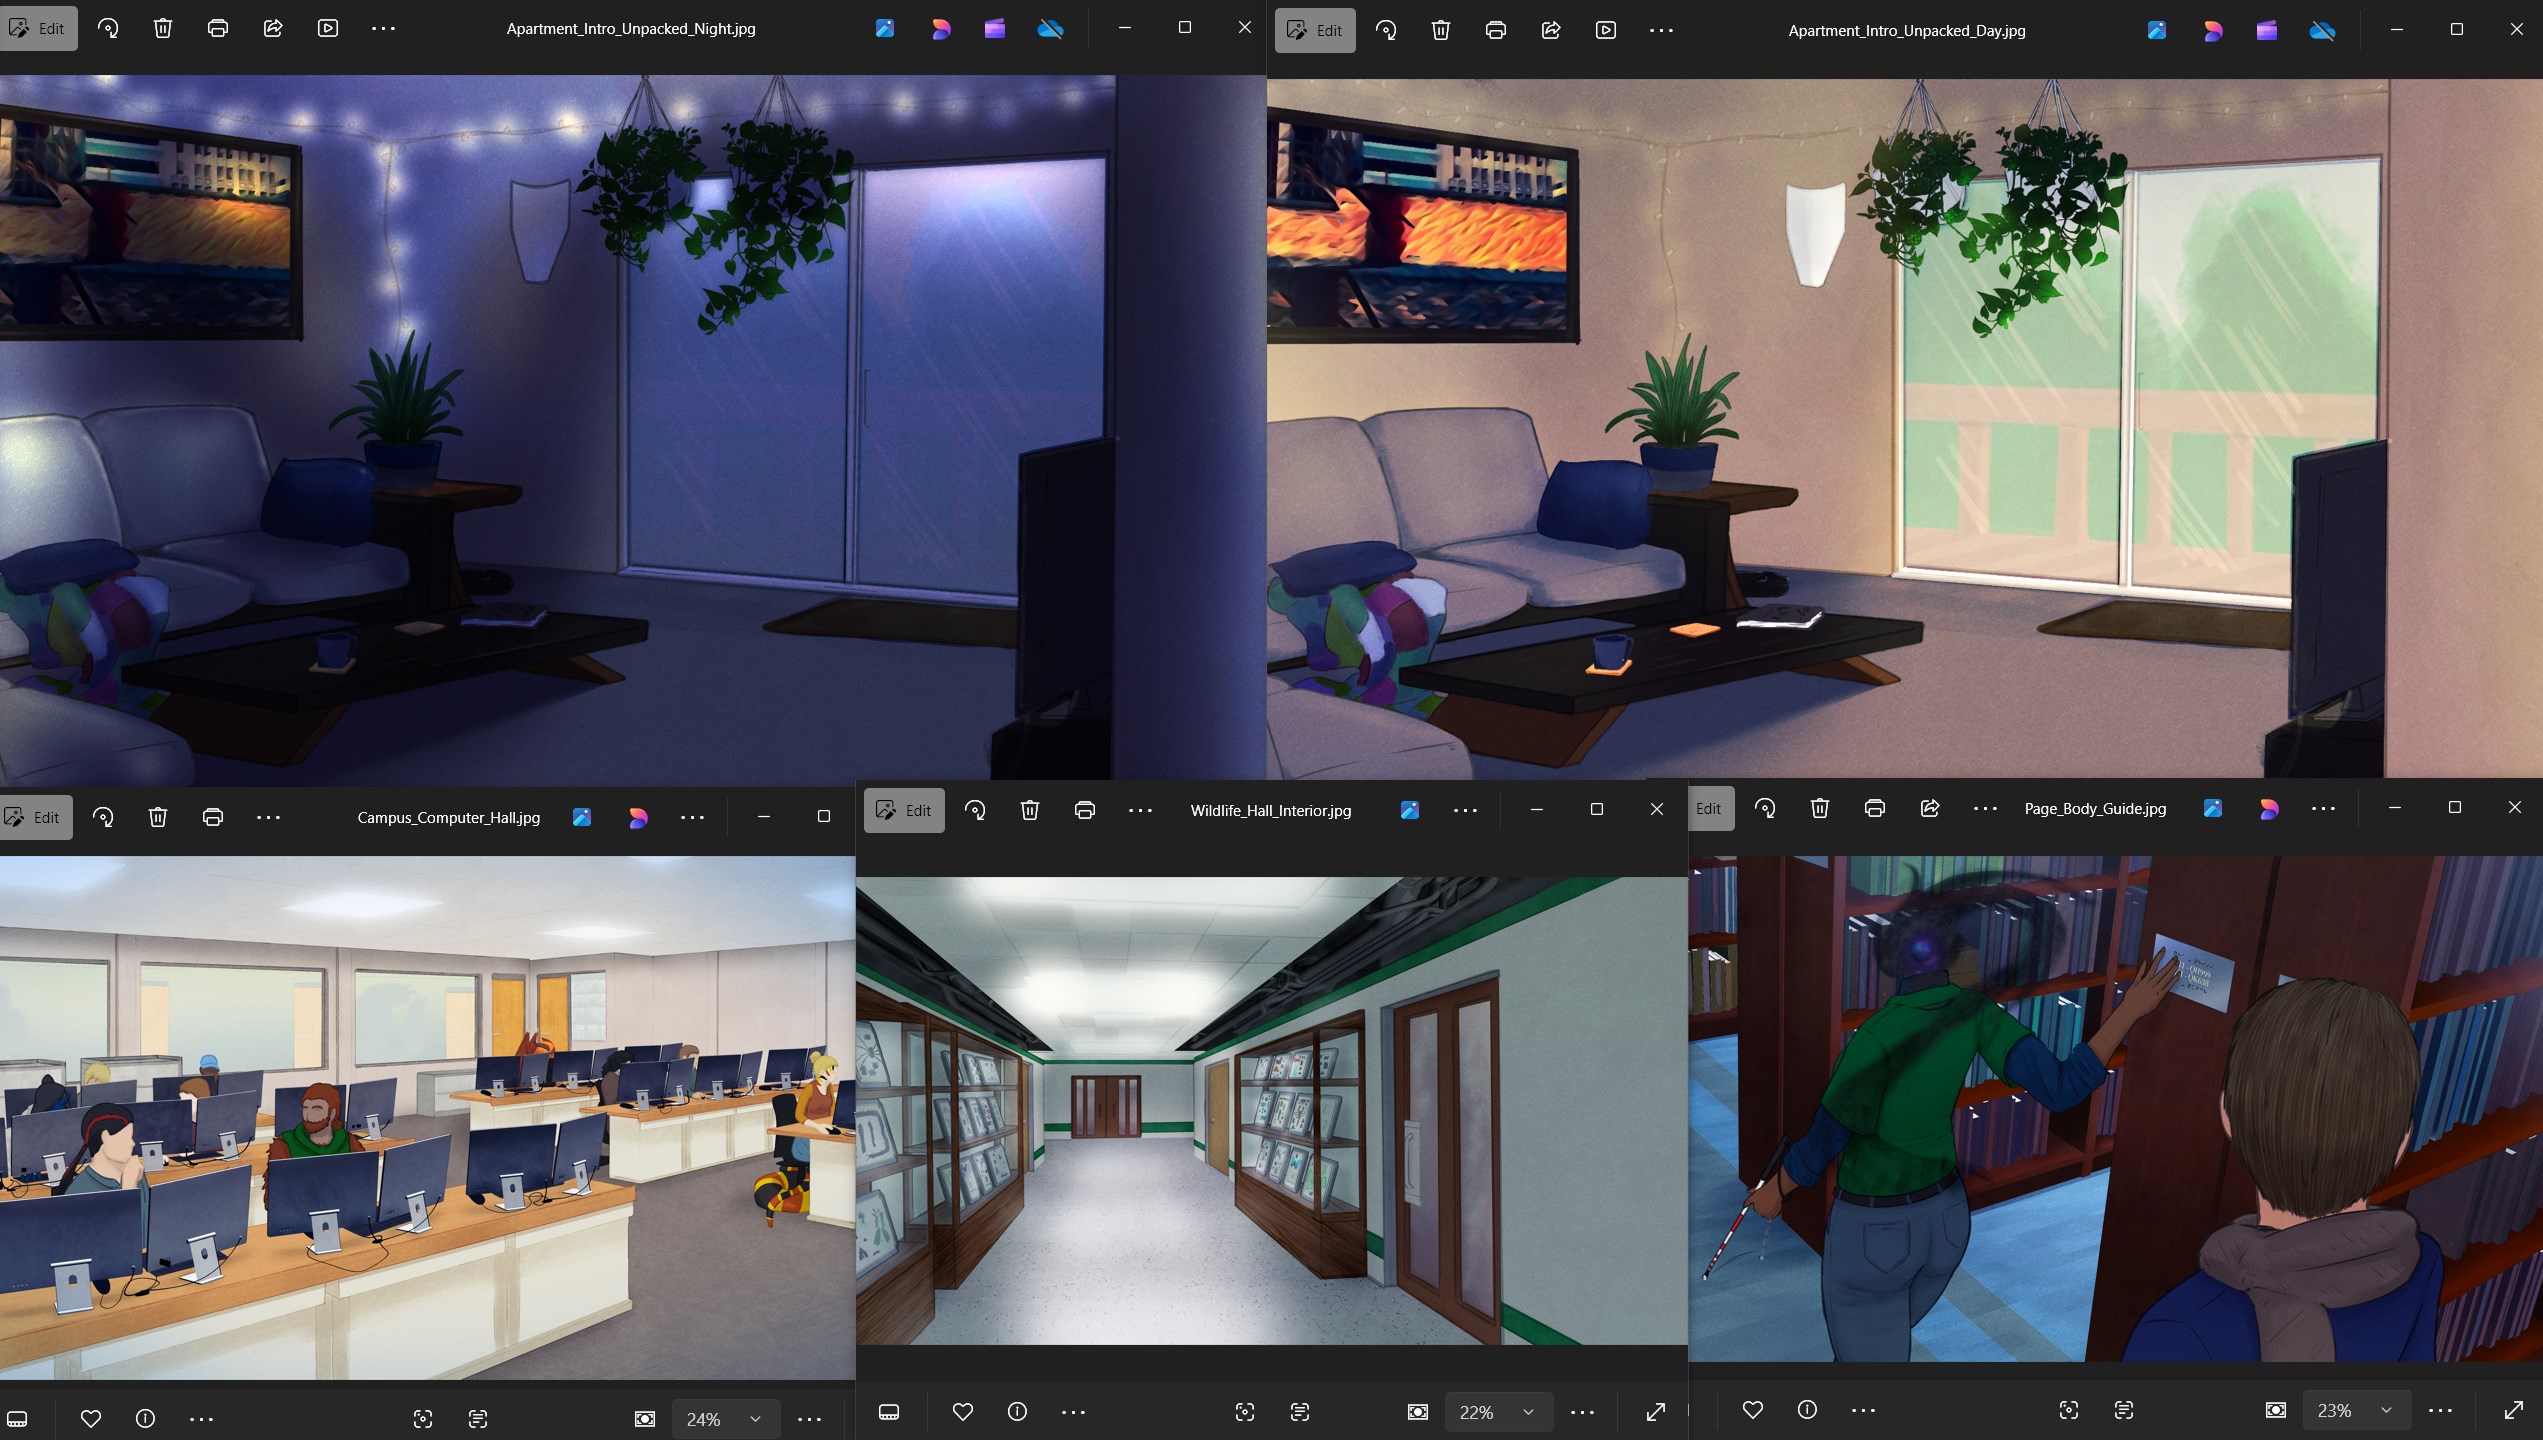This screenshot has height=1440, width=2543.
Task: Open top-left three-dot menu in Wildlife_Hall_Interior toolbar
Action: coord(1140,810)
